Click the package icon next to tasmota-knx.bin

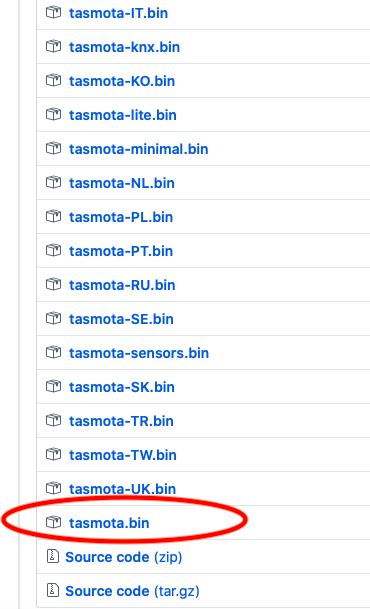point(53,47)
